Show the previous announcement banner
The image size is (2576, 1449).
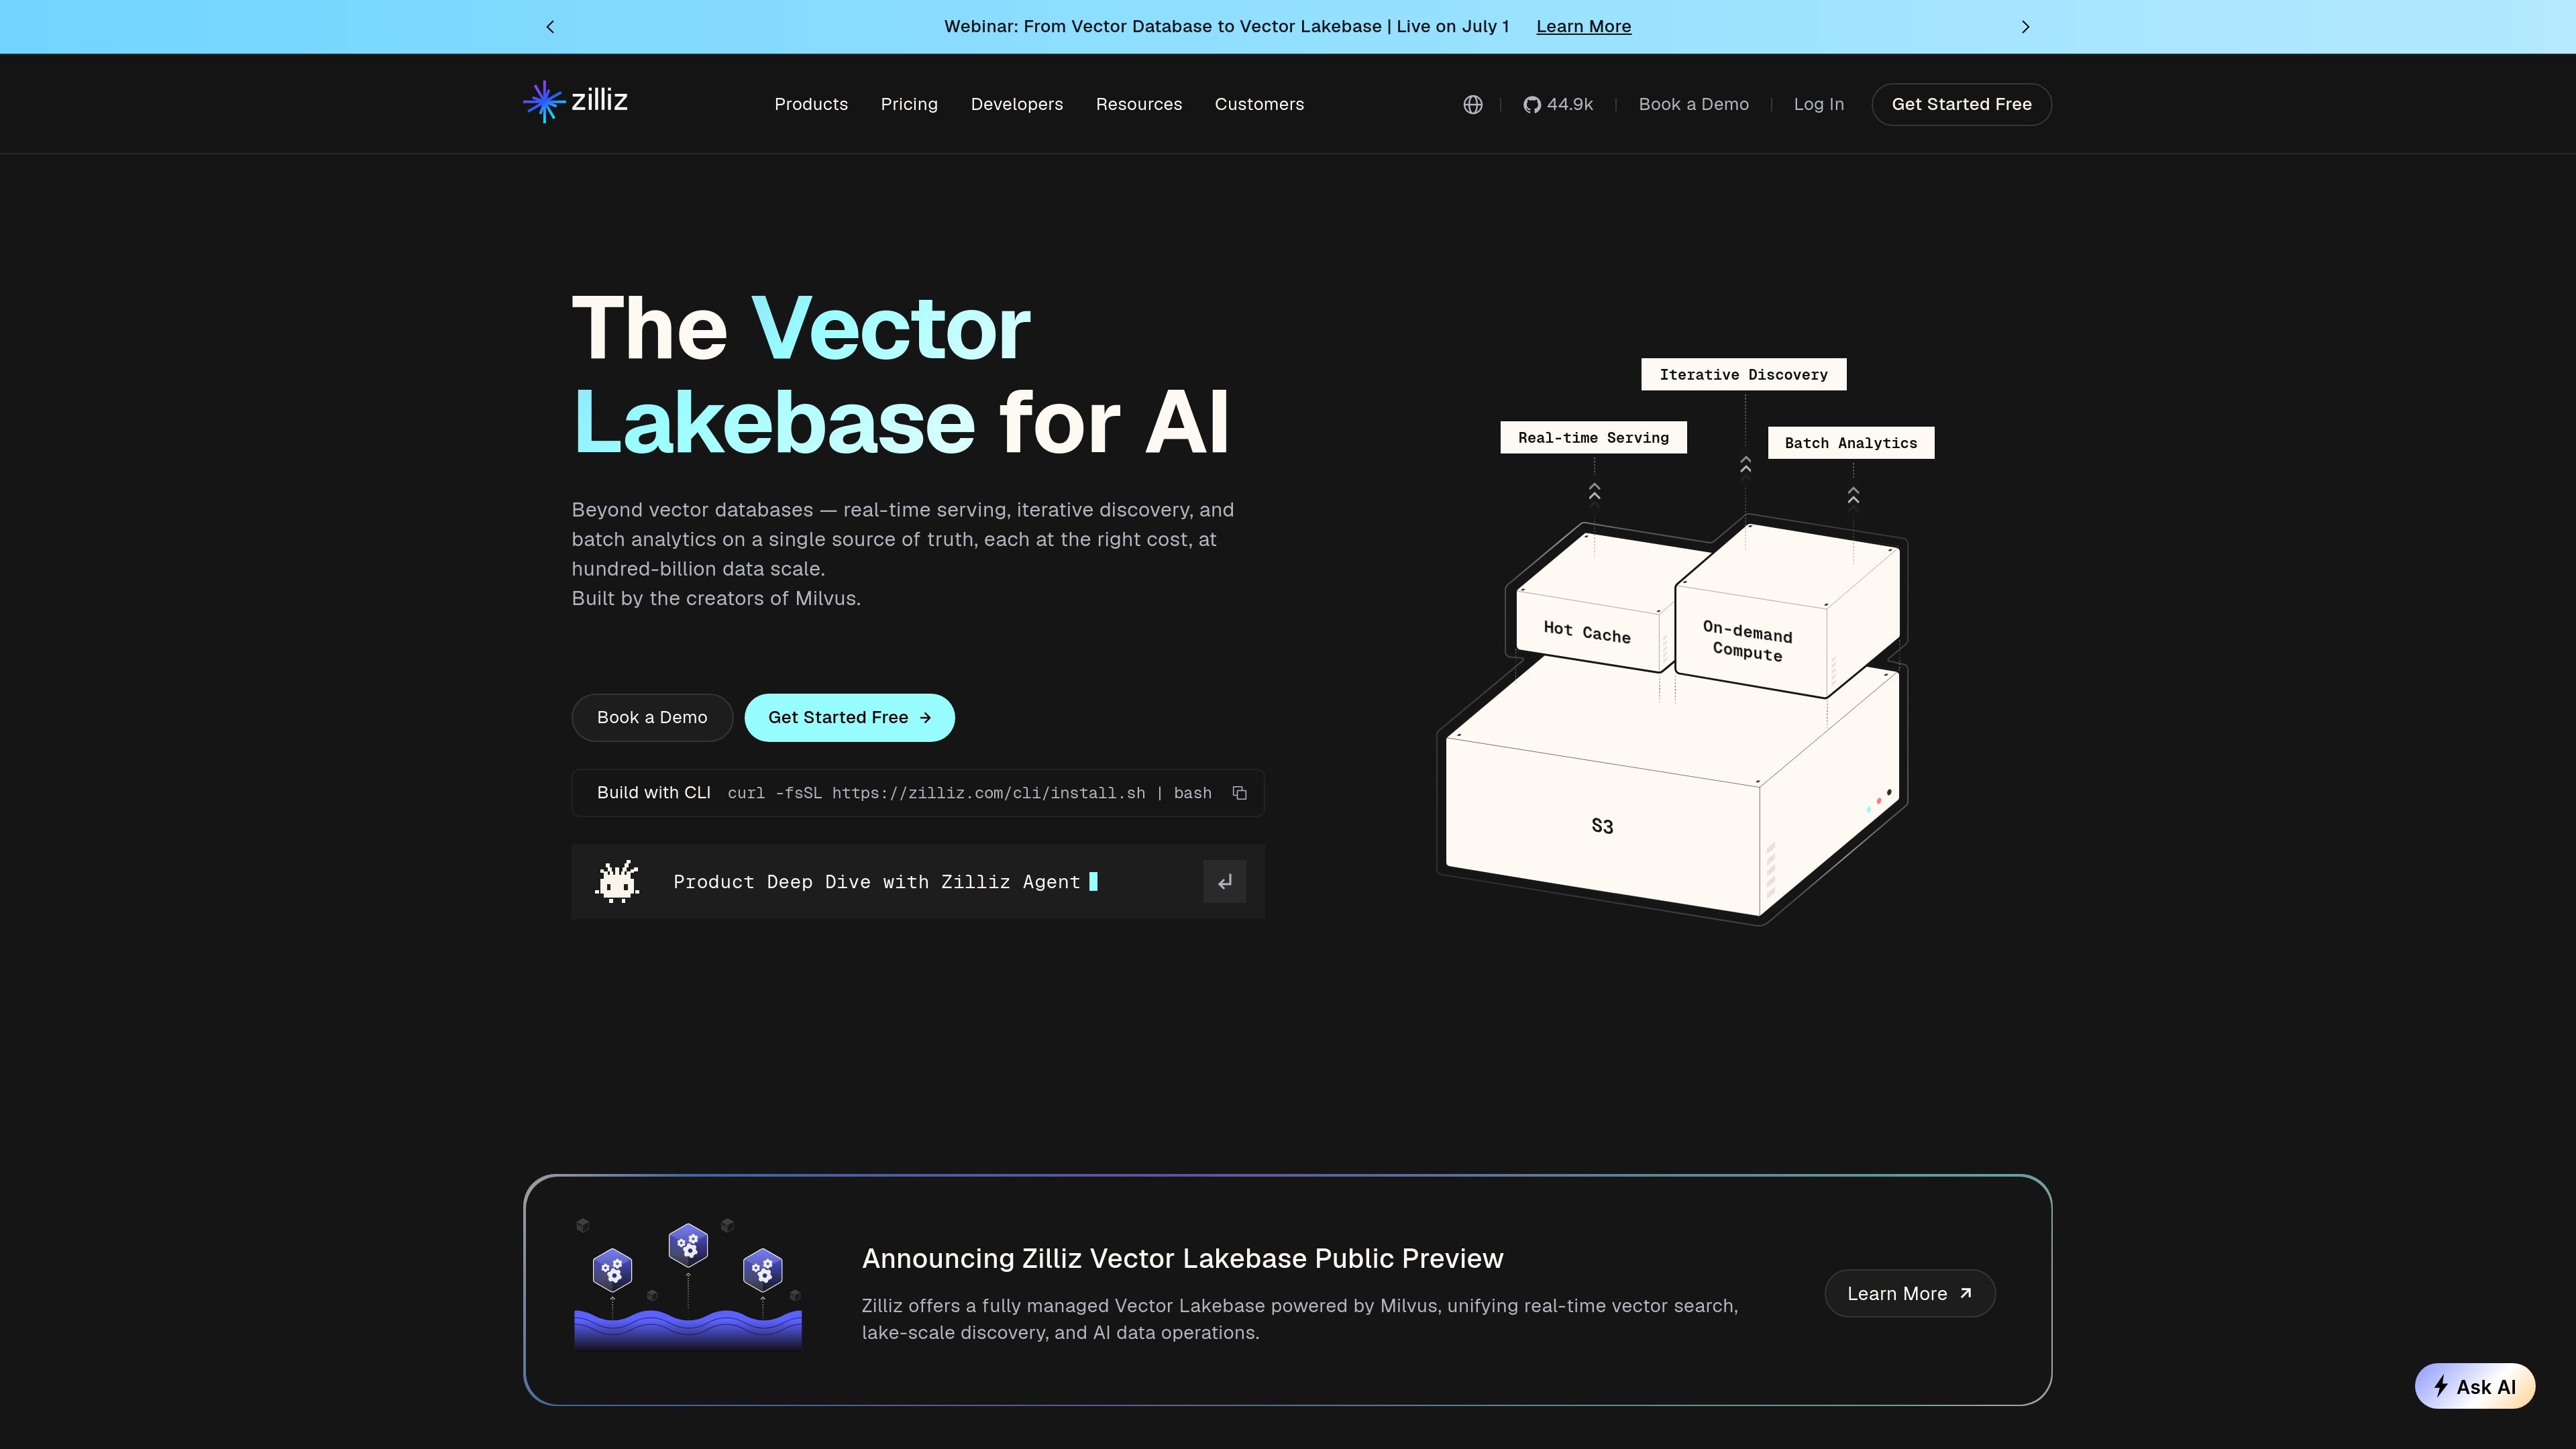(x=550, y=27)
